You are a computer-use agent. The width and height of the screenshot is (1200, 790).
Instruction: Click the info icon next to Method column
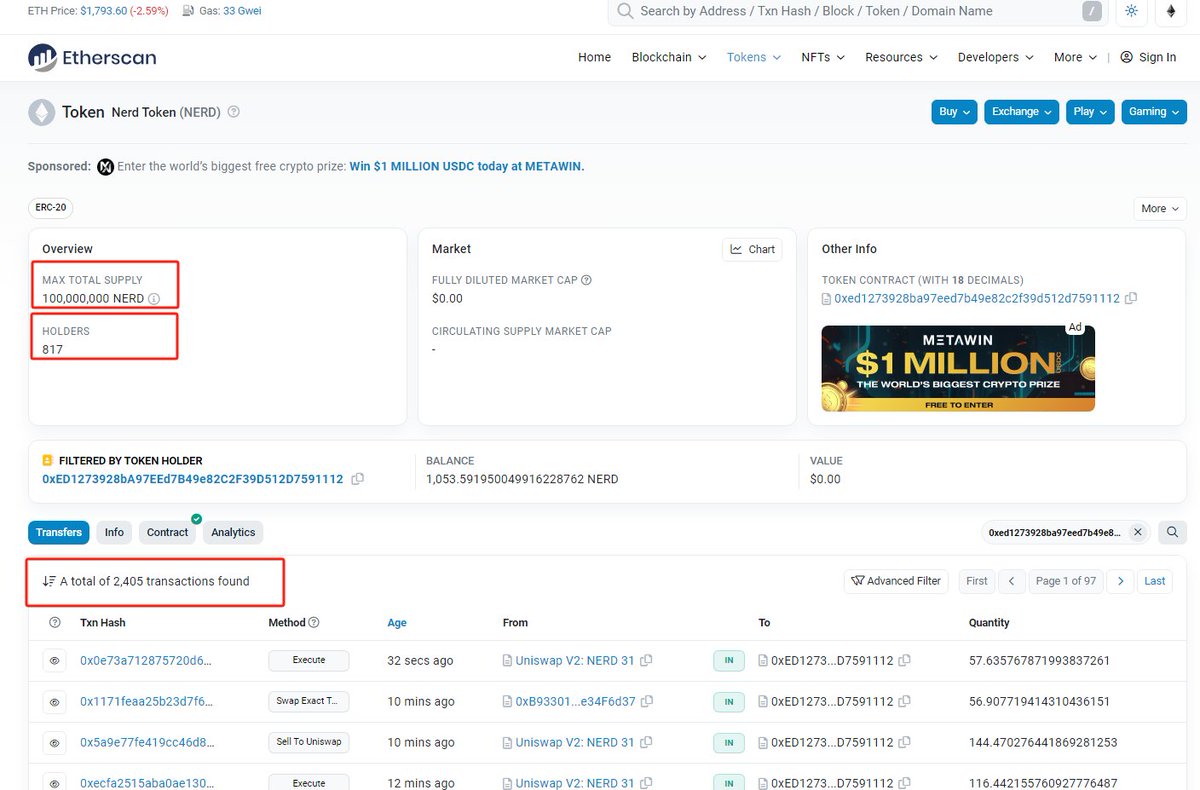[x=314, y=622]
